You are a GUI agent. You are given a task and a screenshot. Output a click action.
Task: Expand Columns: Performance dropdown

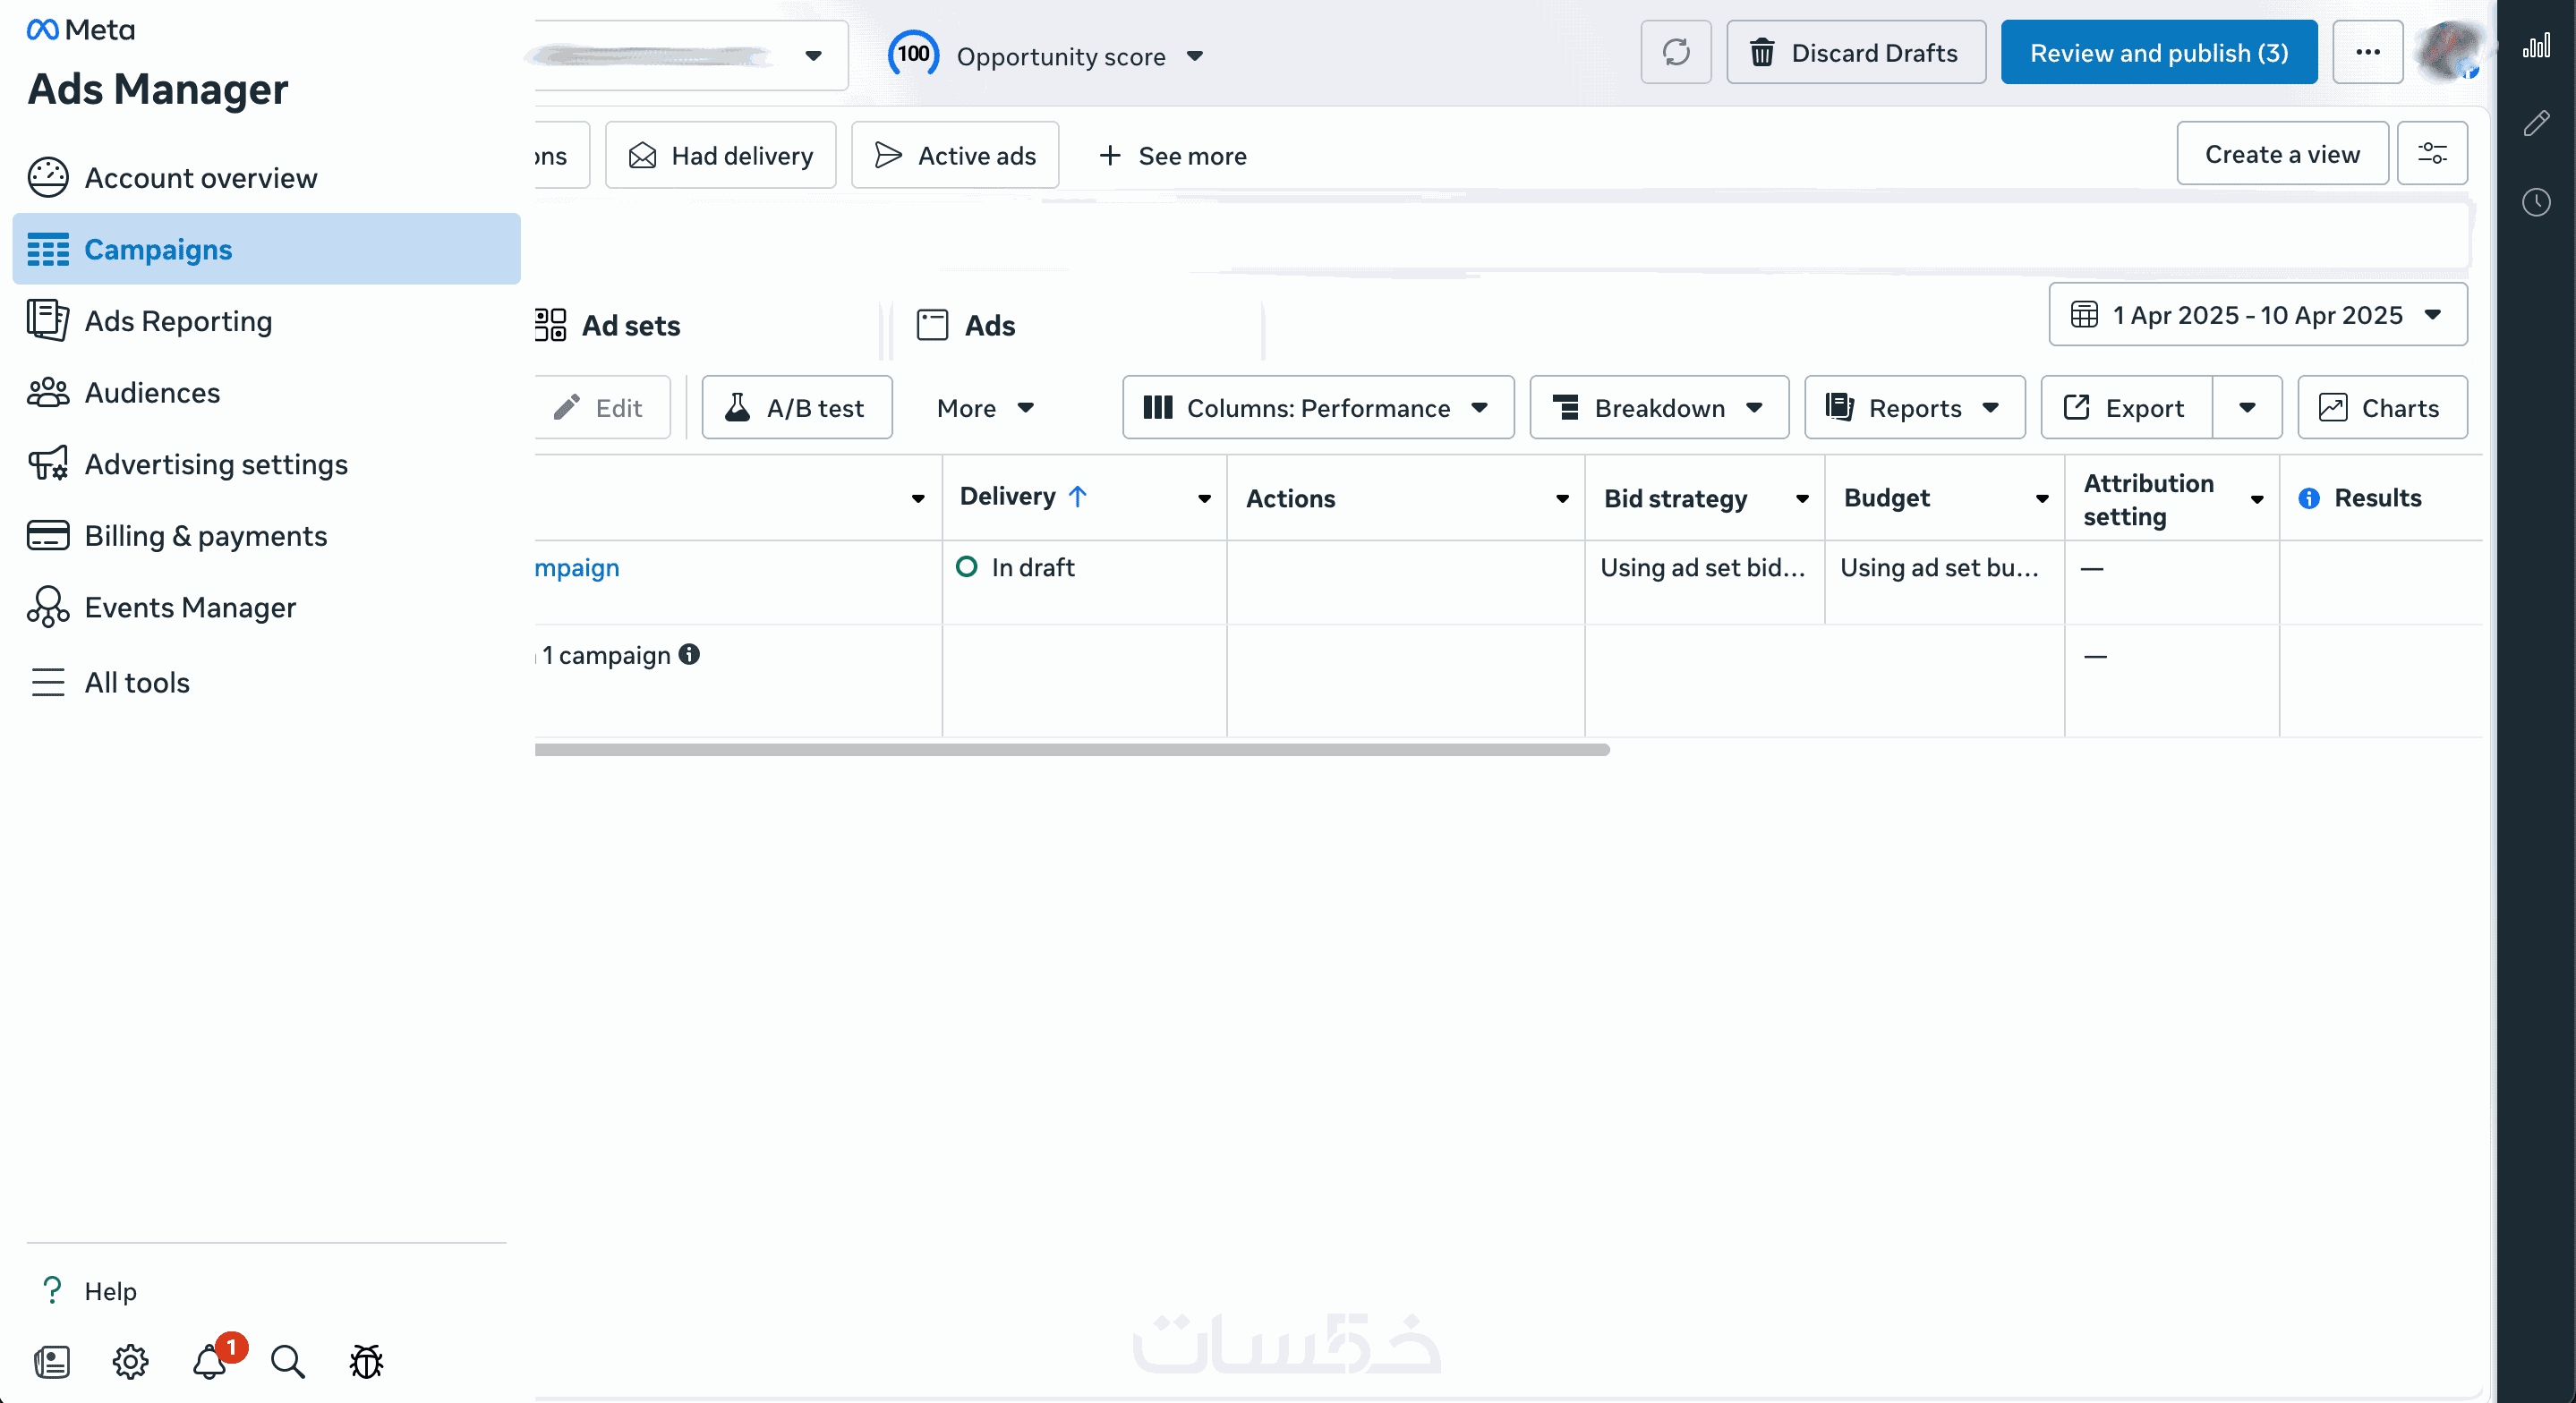(x=1317, y=408)
